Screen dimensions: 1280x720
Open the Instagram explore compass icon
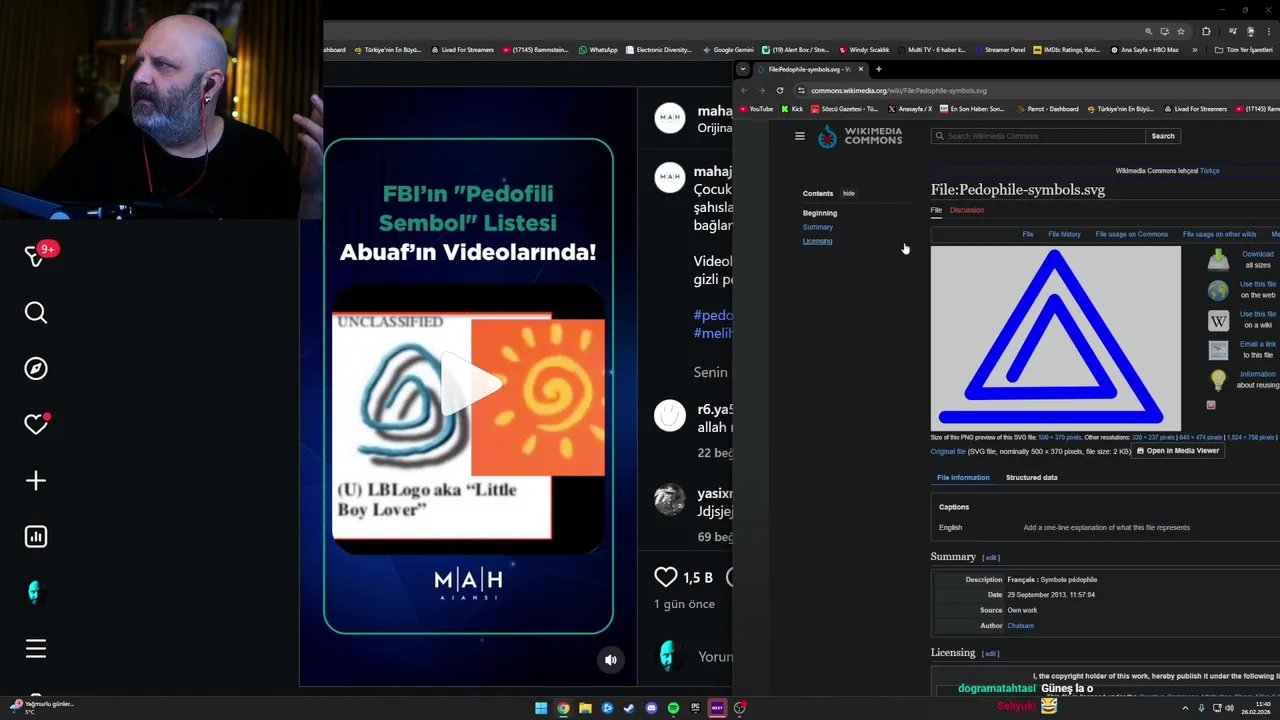pyautogui.click(x=36, y=369)
